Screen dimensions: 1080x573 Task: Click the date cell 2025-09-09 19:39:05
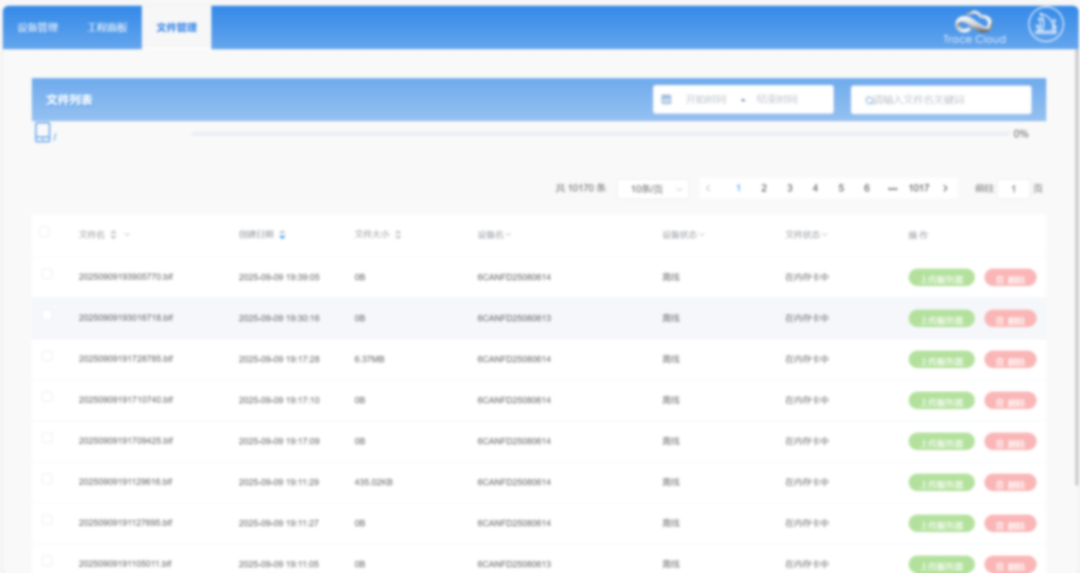tap(279, 278)
